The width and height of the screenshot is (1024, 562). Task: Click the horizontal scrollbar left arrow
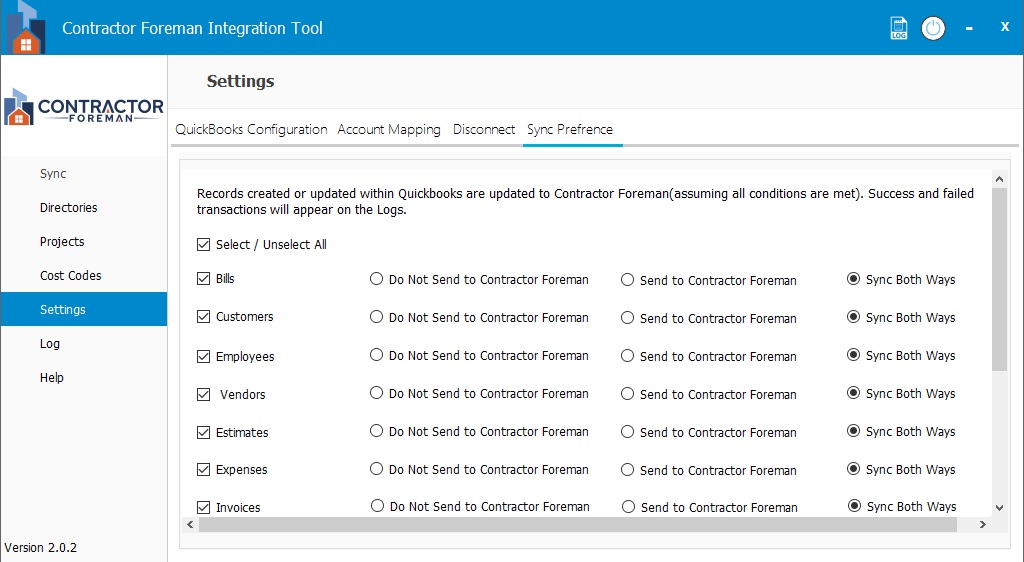pyautogui.click(x=190, y=524)
